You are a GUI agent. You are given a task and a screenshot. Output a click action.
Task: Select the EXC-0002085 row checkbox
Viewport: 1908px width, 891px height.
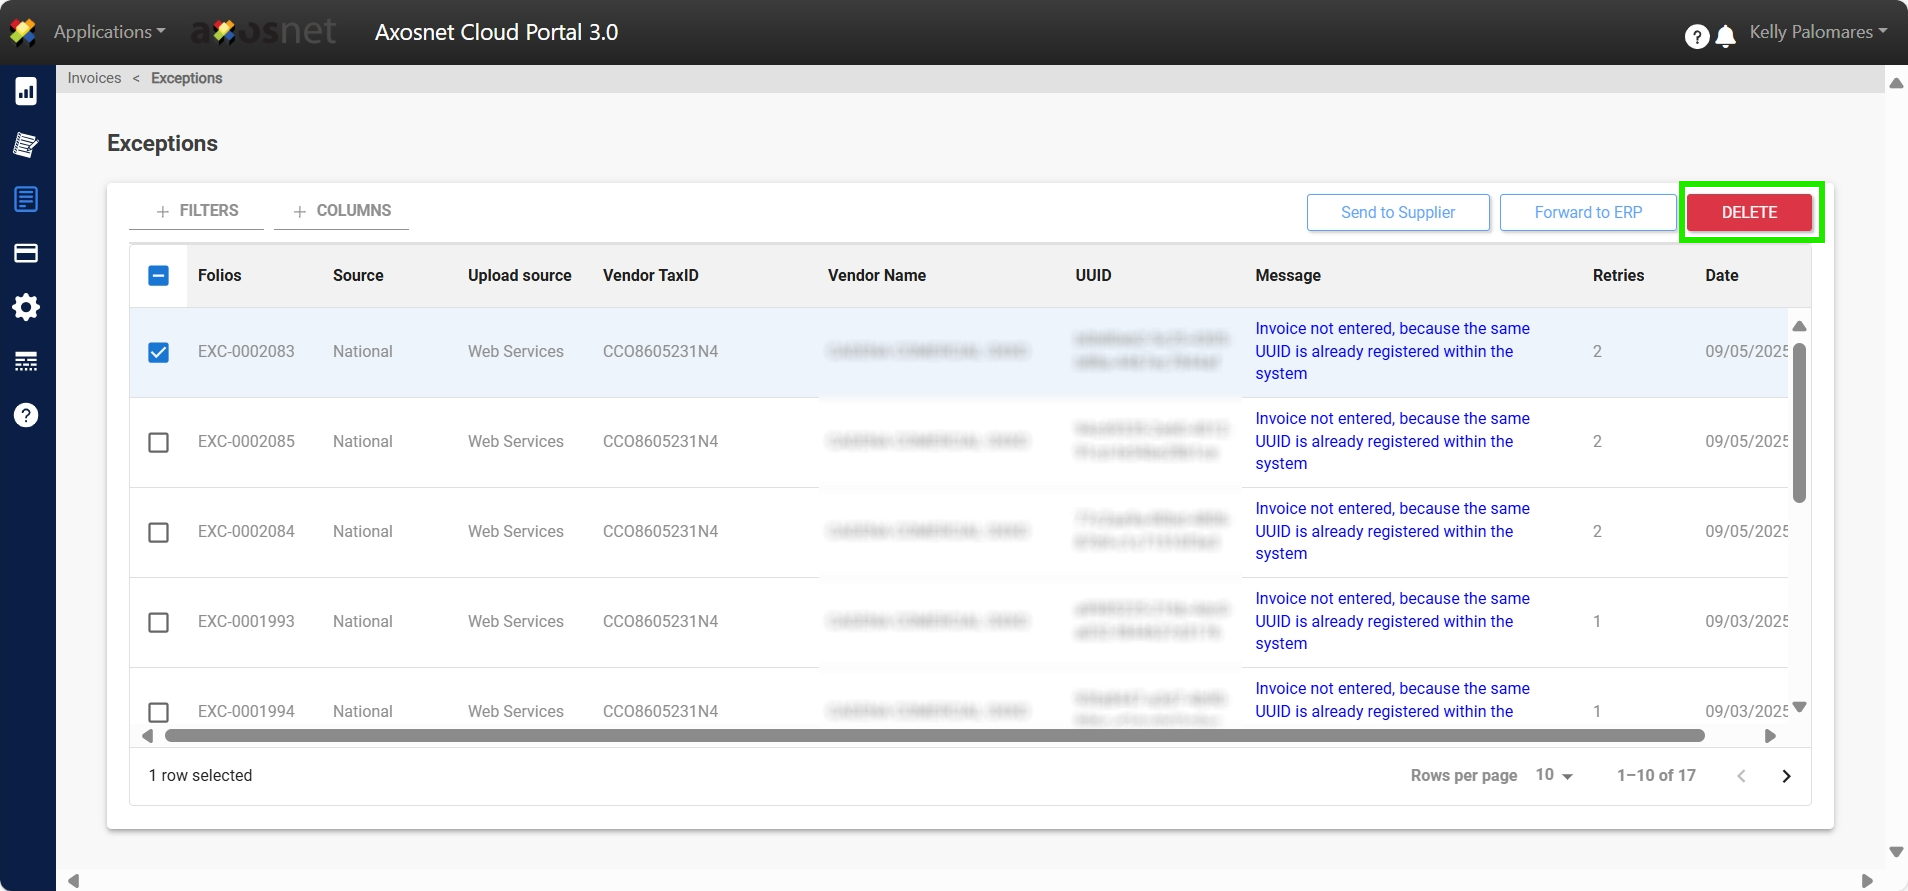click(158, 442)
